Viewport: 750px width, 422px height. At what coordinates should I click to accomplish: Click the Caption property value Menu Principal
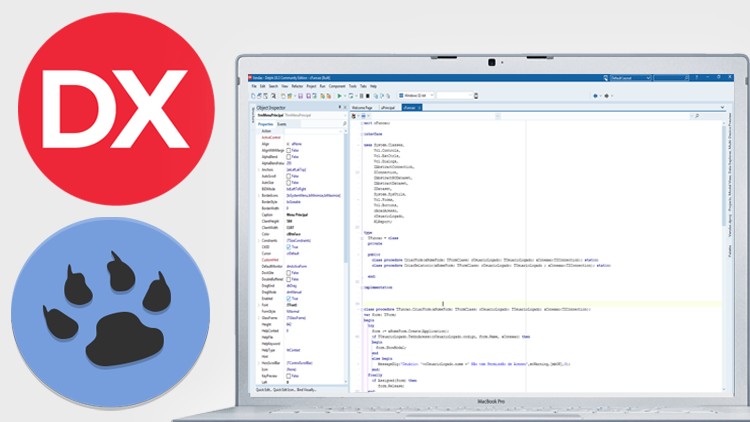tap(297, 215)
